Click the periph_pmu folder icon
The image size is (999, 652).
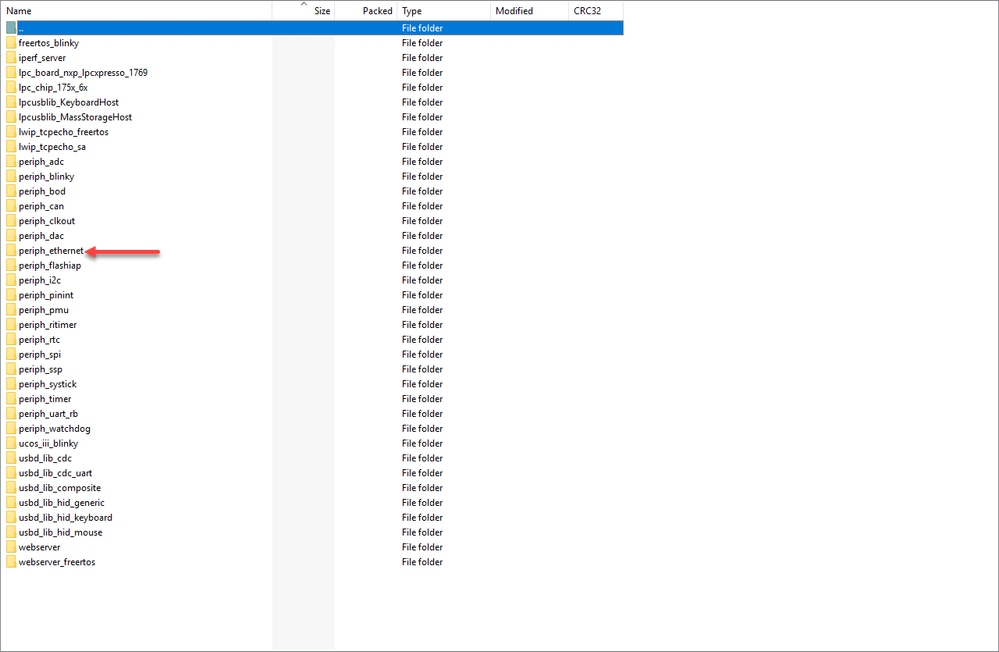tap(11, 310)
